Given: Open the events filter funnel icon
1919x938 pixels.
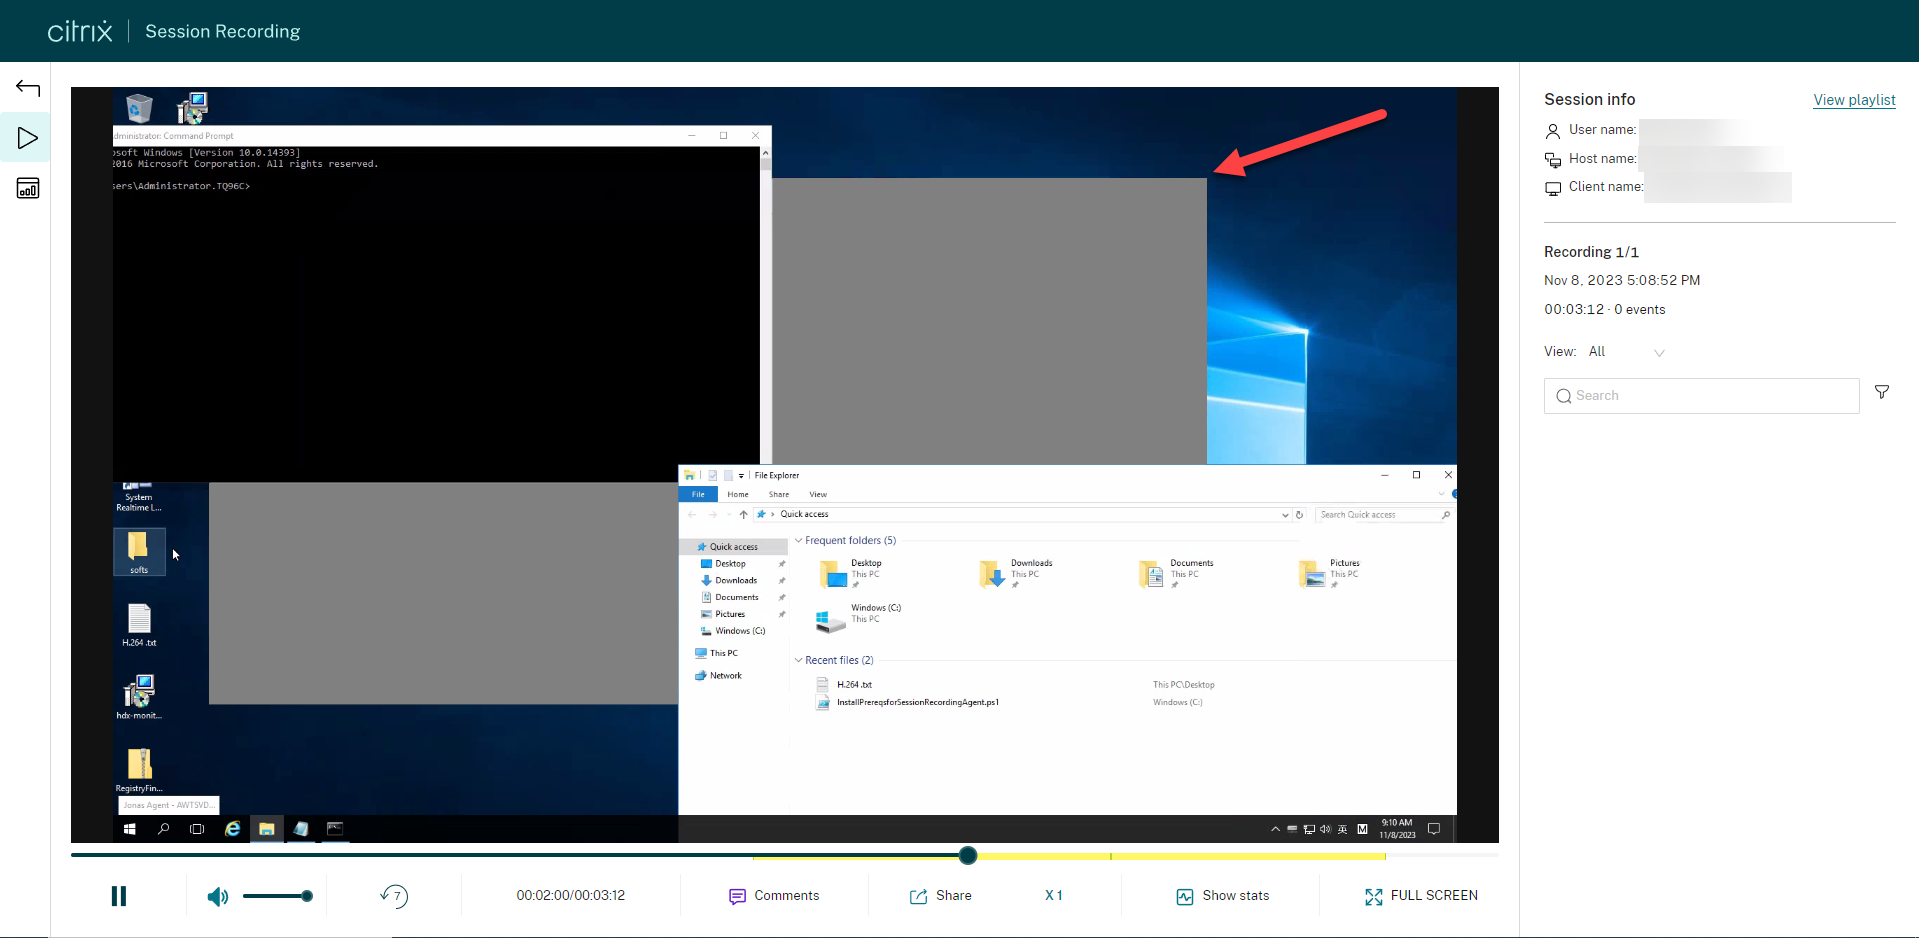Looking at the screenshot, I should 1882,392.
